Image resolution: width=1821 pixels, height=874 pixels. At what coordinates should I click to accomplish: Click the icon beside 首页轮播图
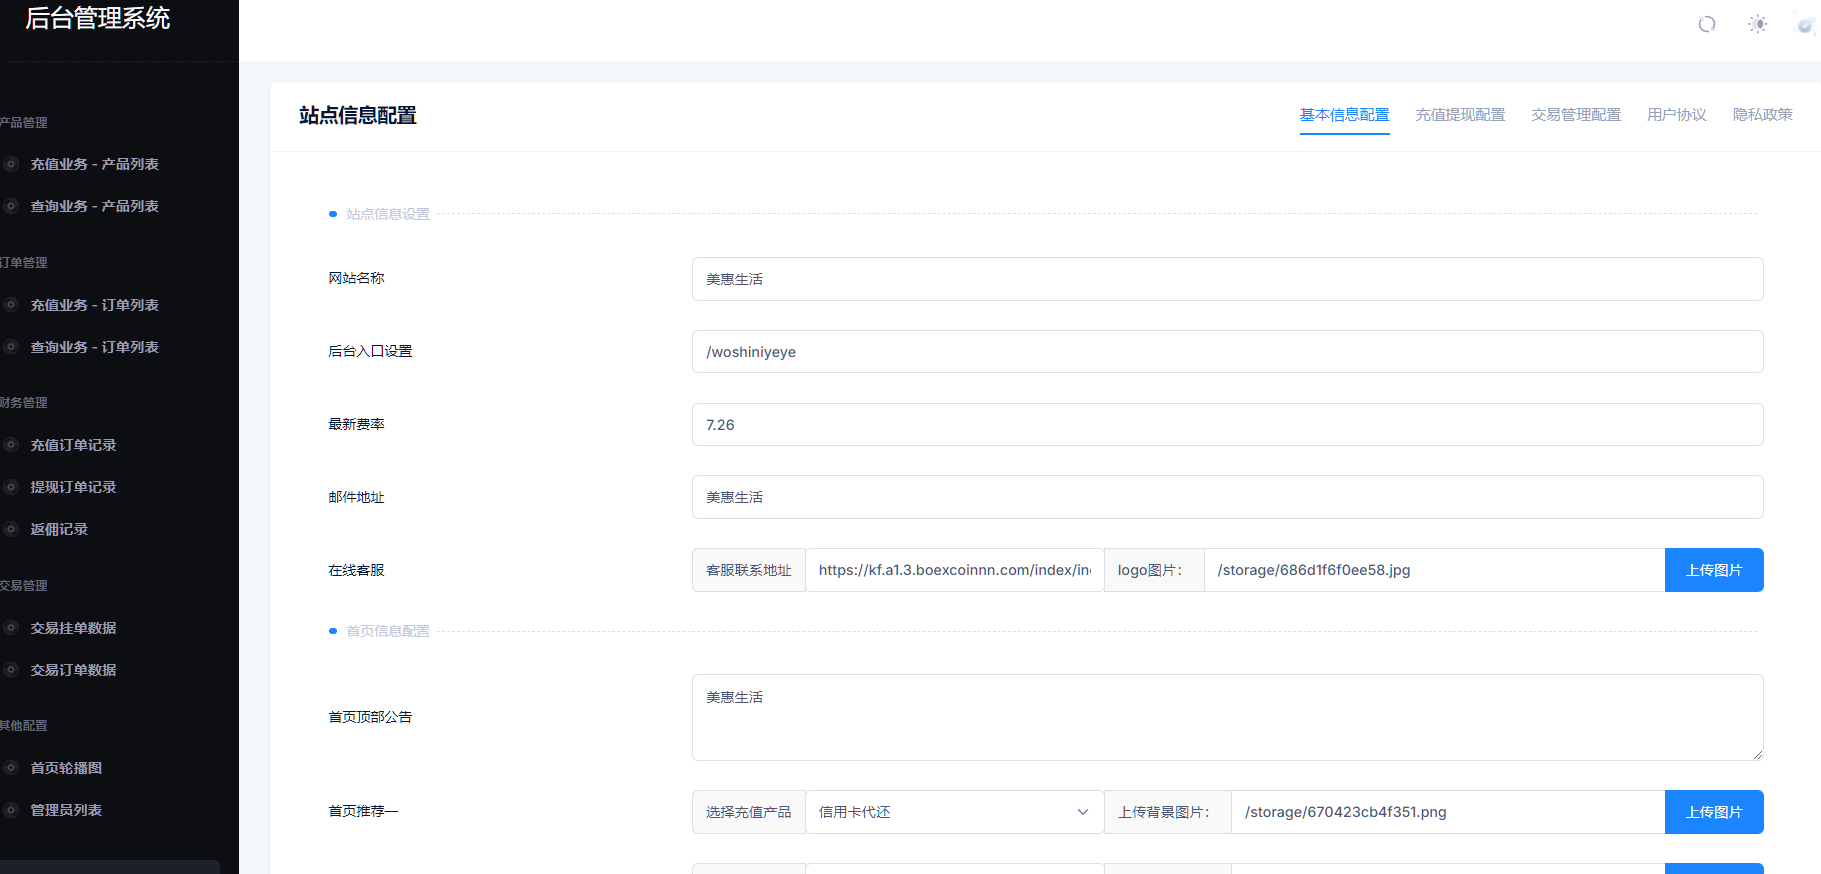pyautogui.click(x=12, y=768)
